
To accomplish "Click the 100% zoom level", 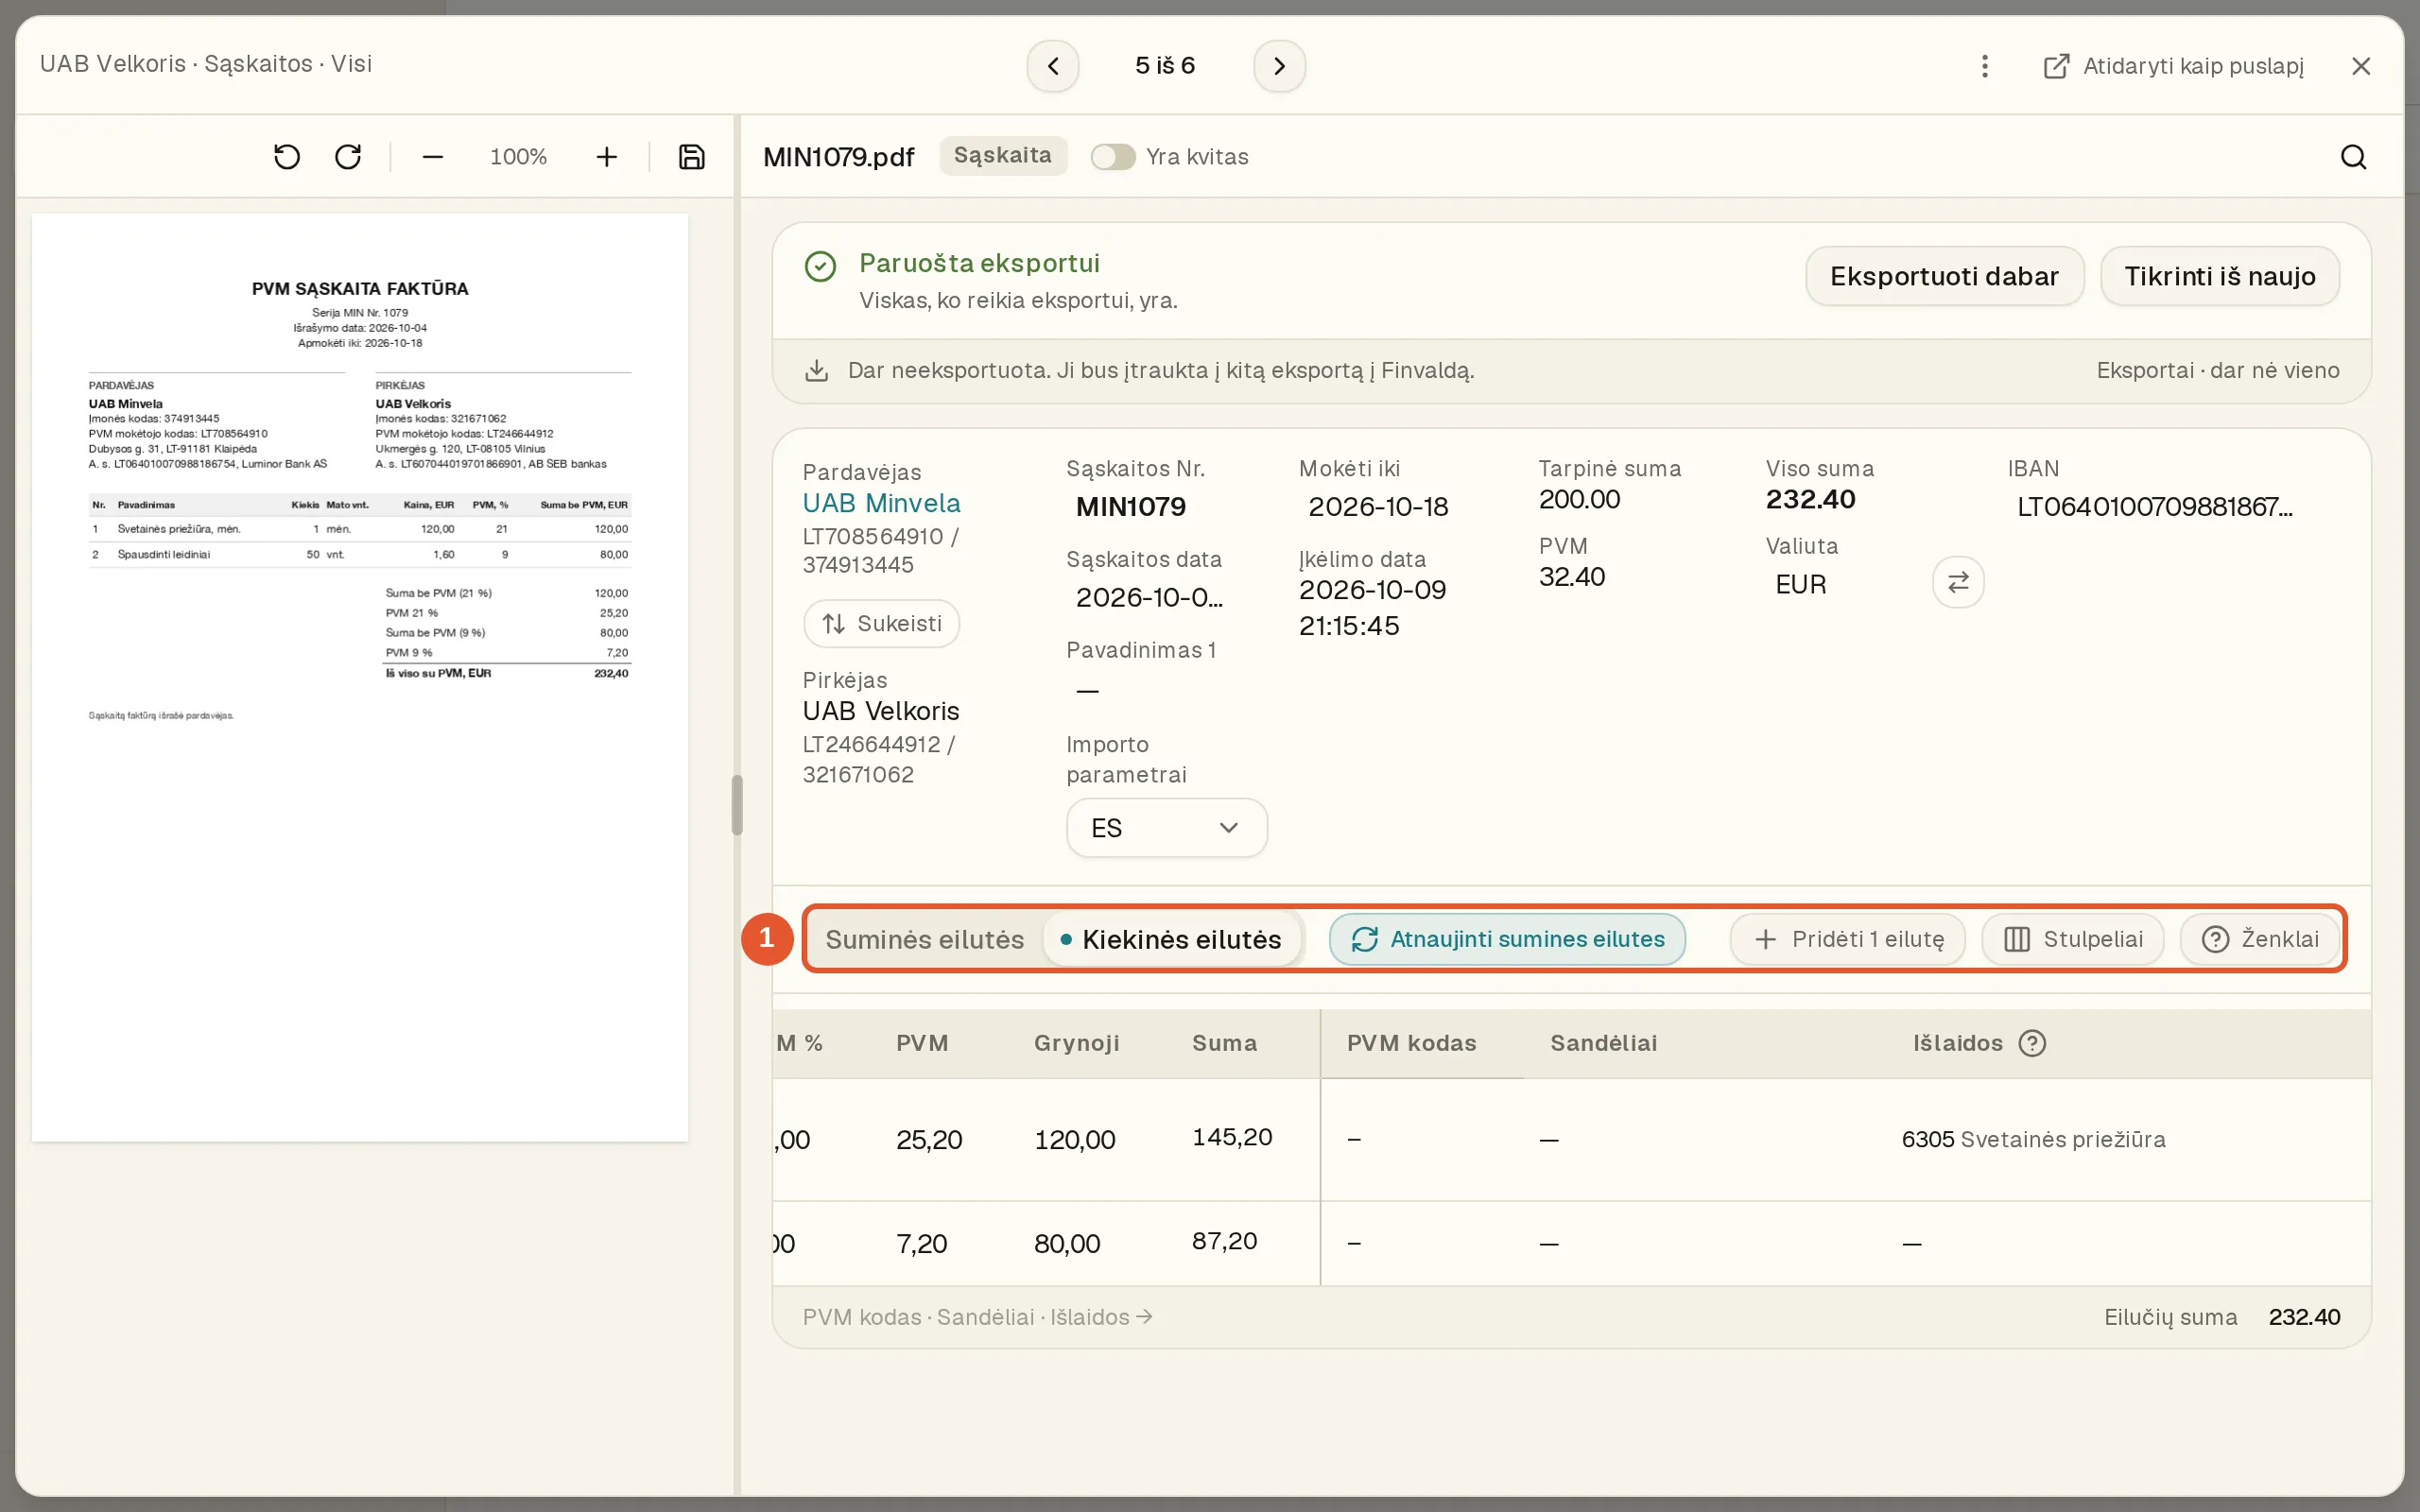I will [x=518, y=157].
